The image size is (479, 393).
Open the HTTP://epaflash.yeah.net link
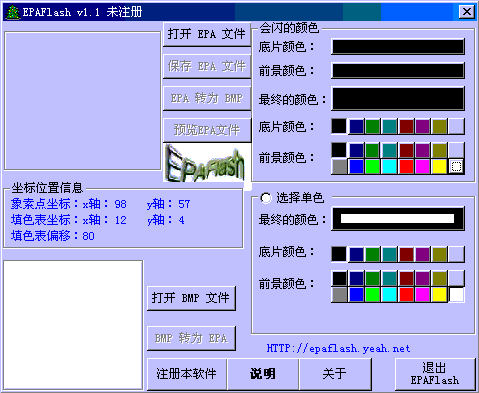pos(338,349)
